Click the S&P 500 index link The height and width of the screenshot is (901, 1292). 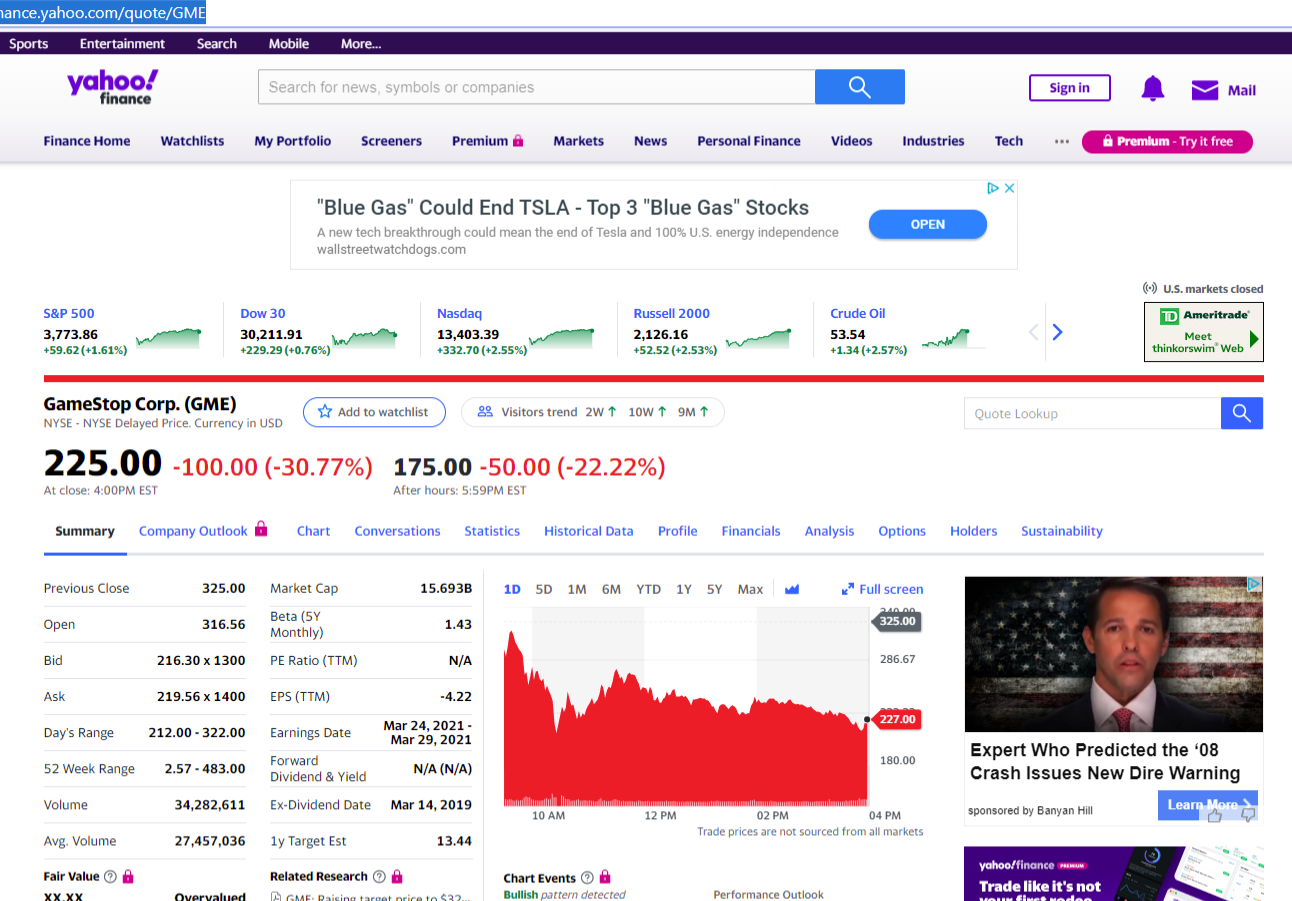[x=69, y=313]
